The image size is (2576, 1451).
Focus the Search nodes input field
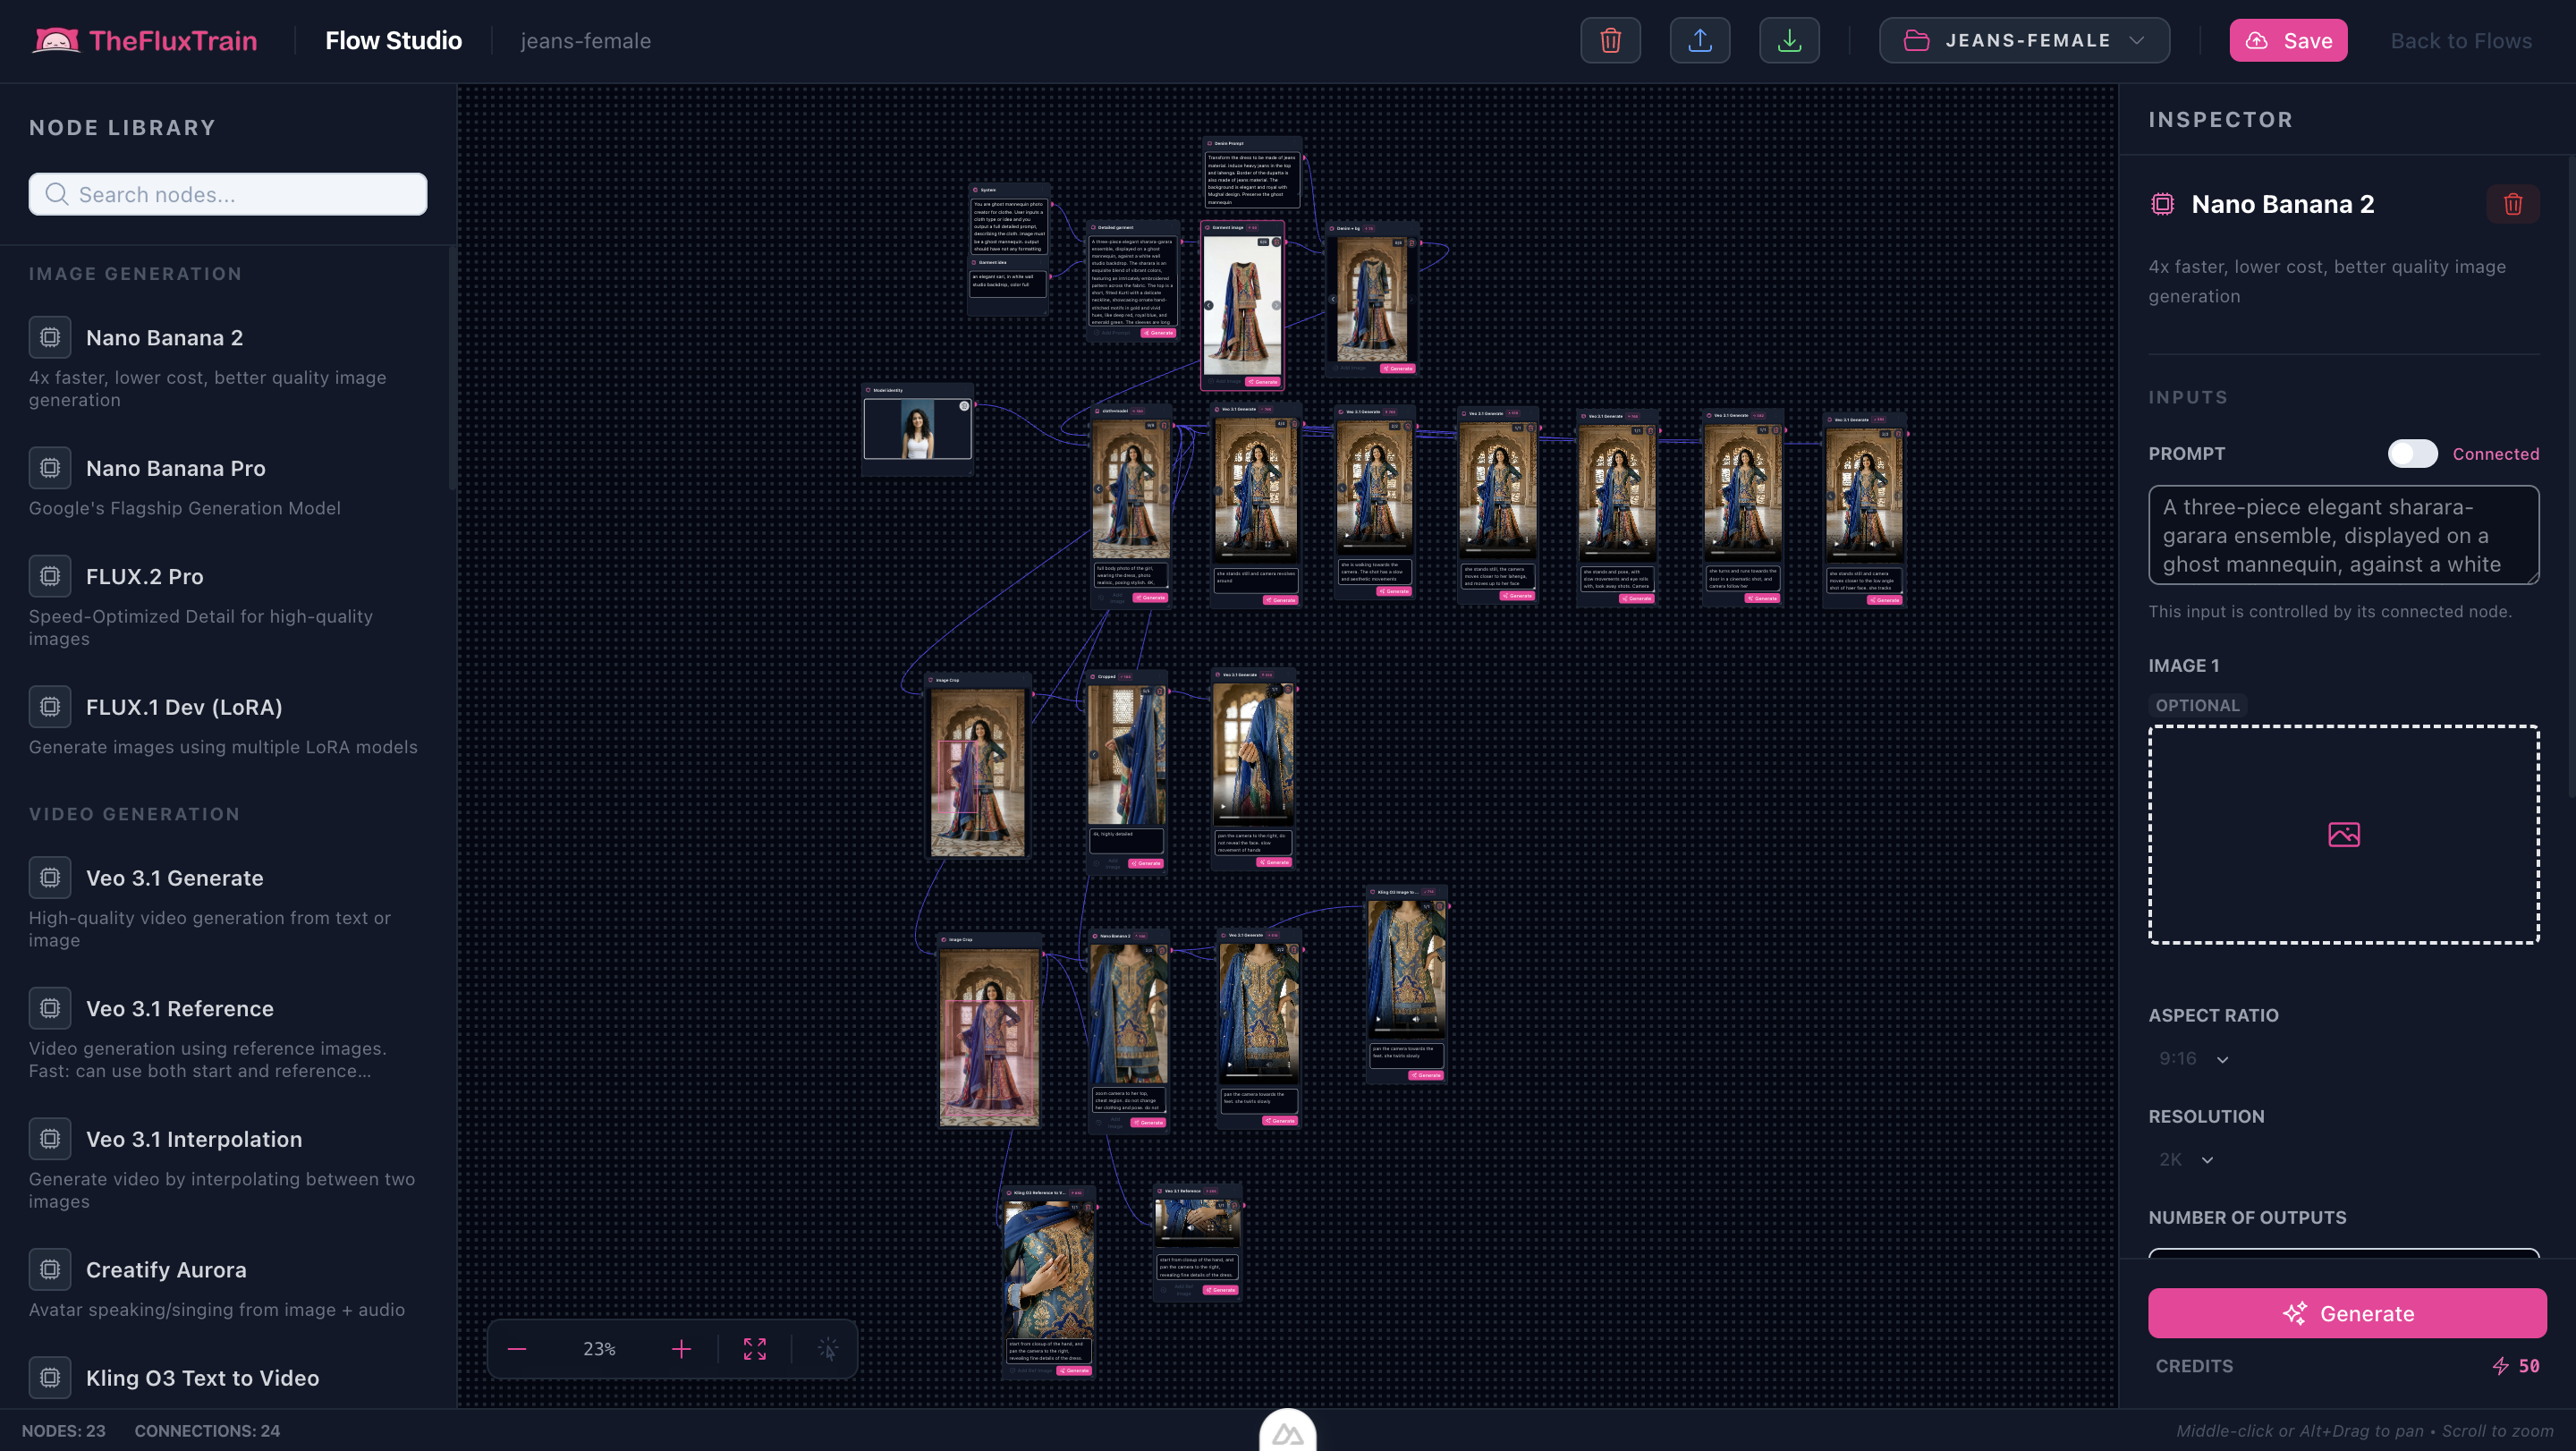click(228, 194)
